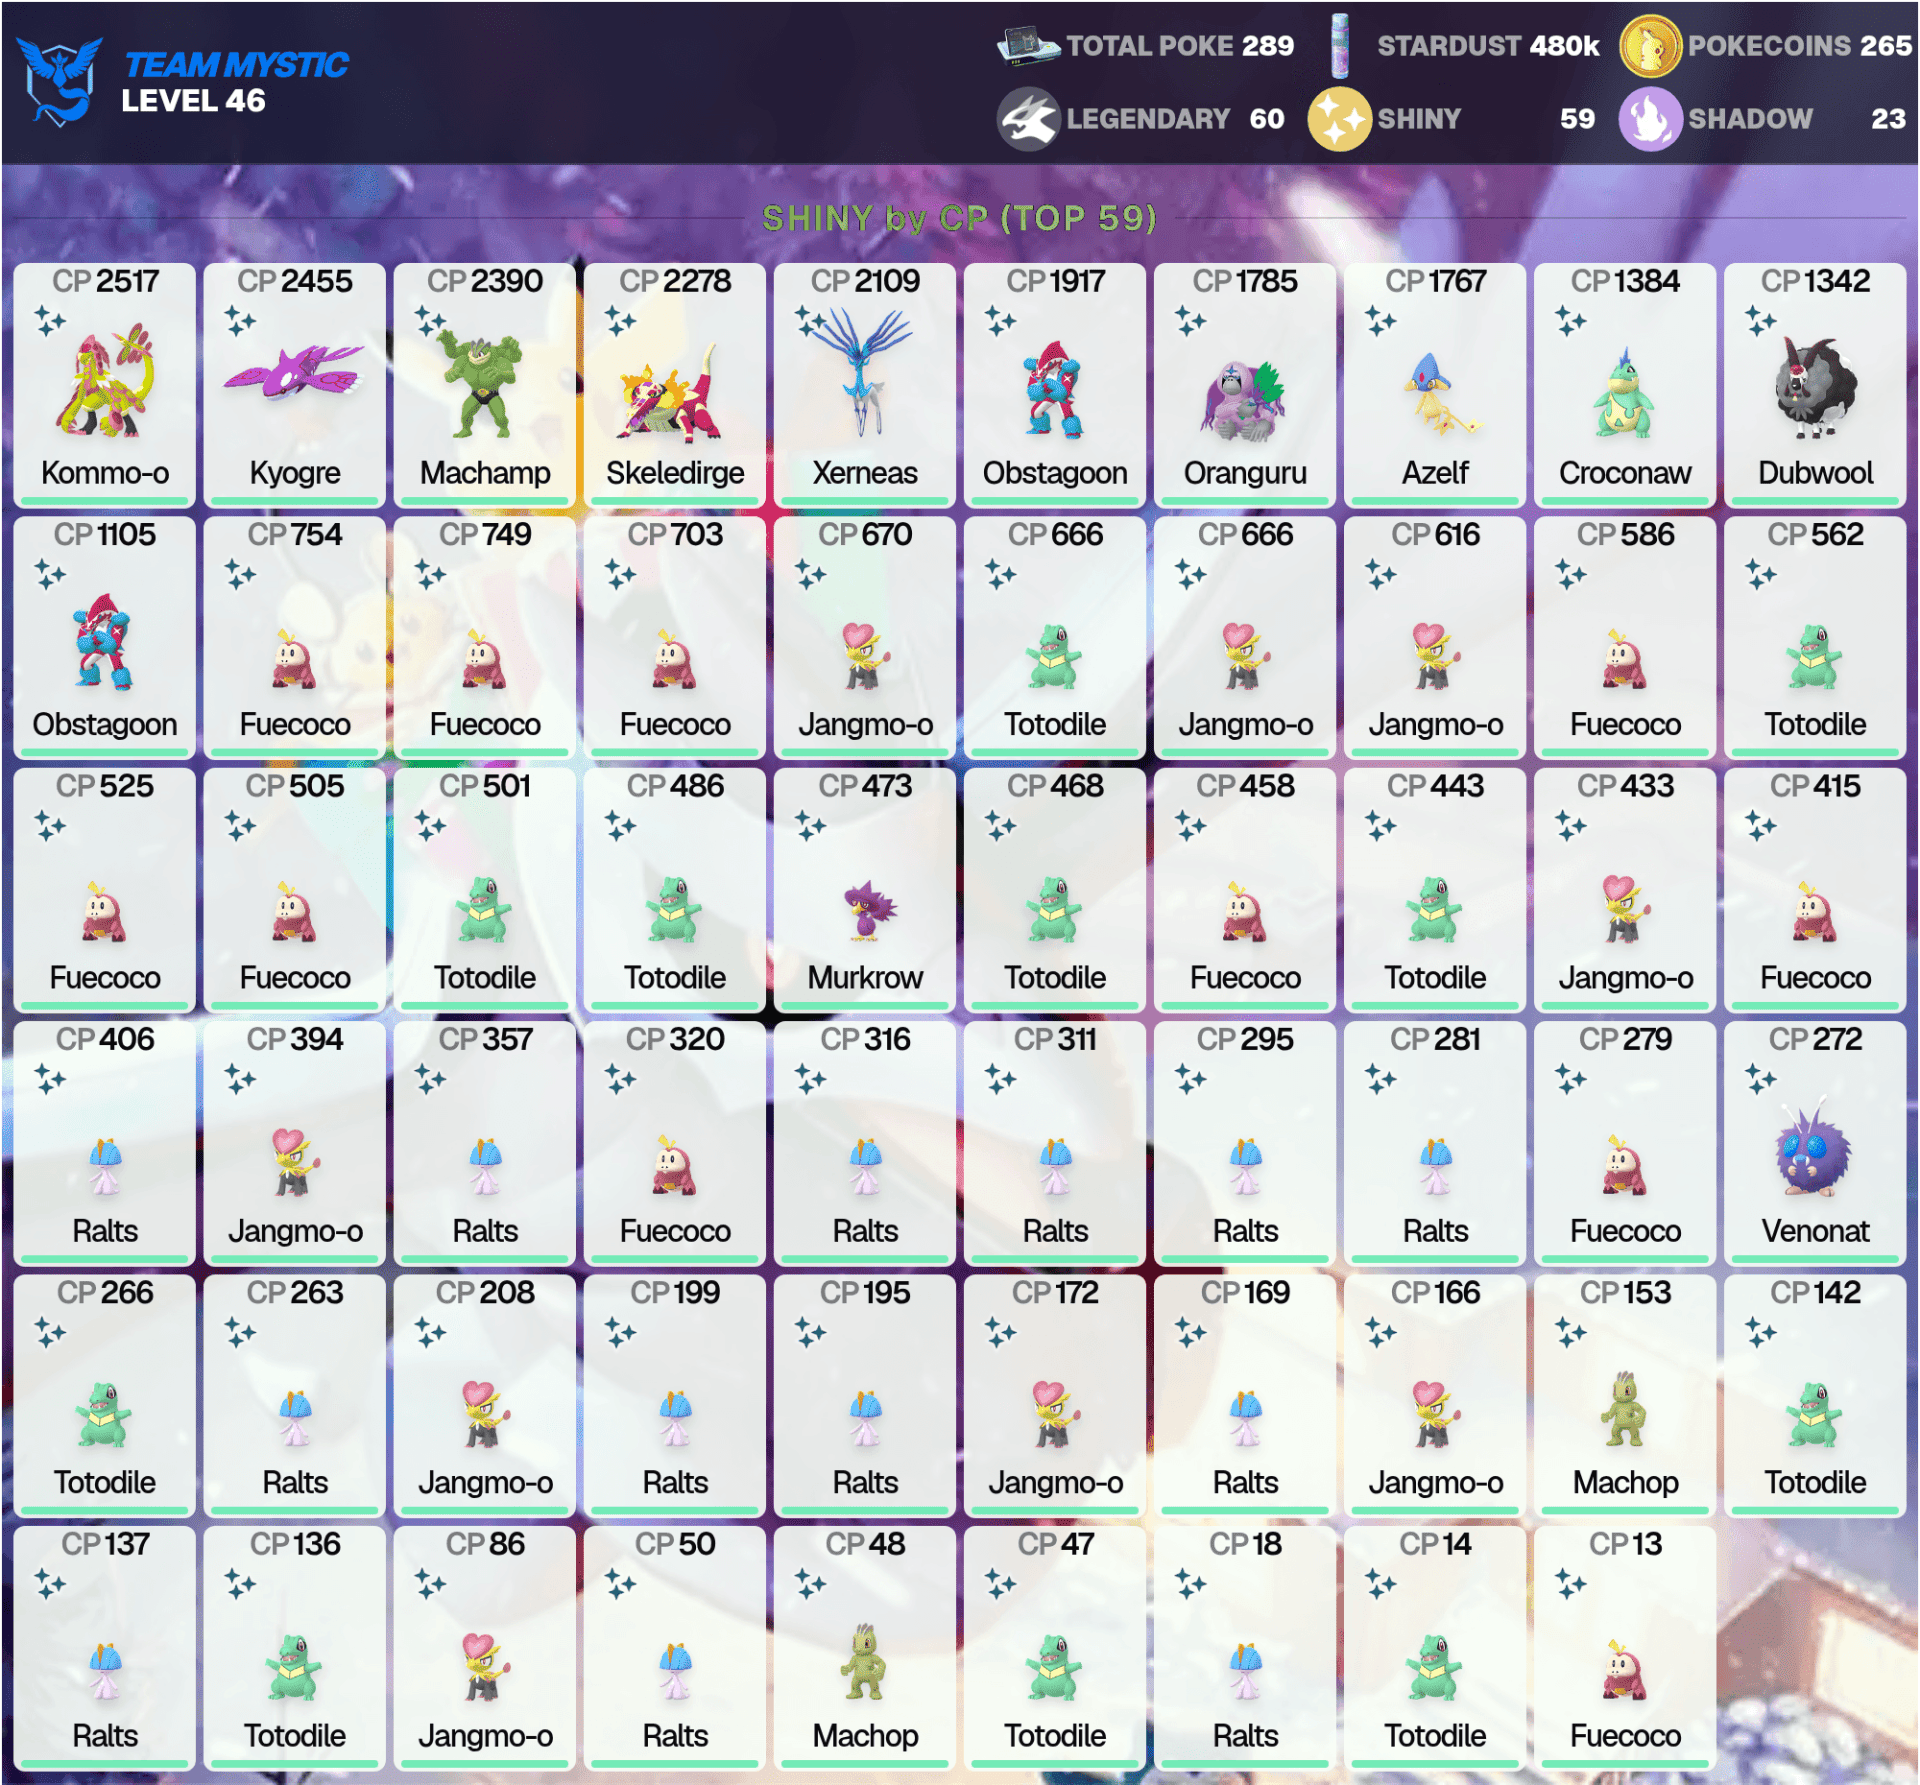Click the 'CP 394' label
The height and width of the screenshot is (1785, 1920).
295,1039
